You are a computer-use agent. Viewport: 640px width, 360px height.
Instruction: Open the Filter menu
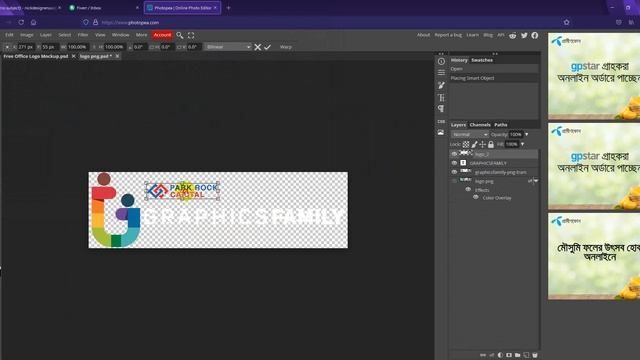tap(83, 35)
